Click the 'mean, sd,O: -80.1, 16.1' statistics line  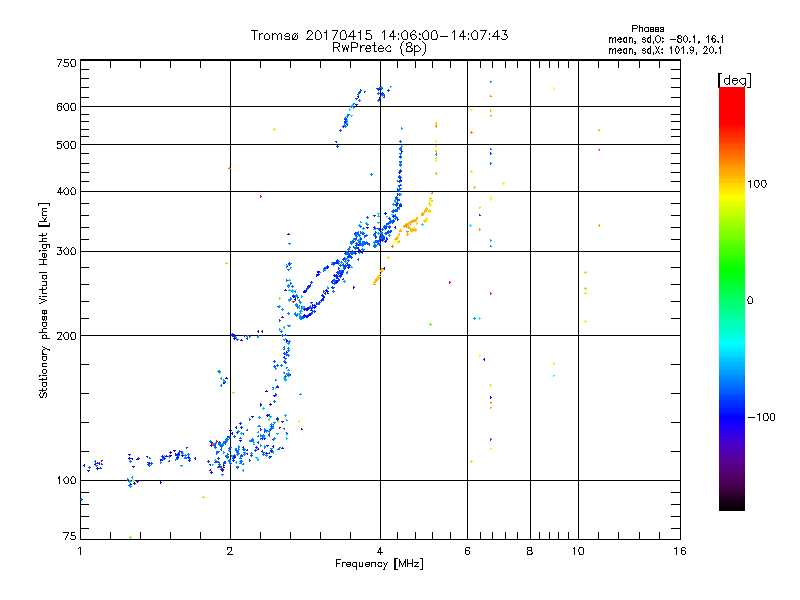666,39
